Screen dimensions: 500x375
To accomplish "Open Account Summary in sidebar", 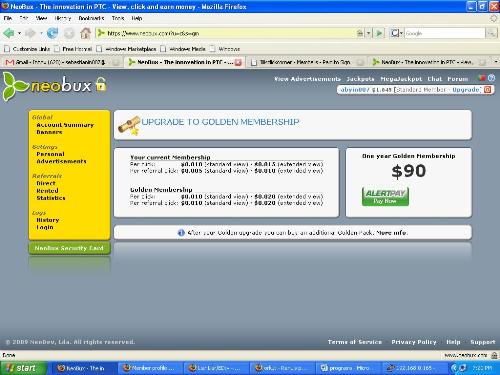I will point(65,125).
